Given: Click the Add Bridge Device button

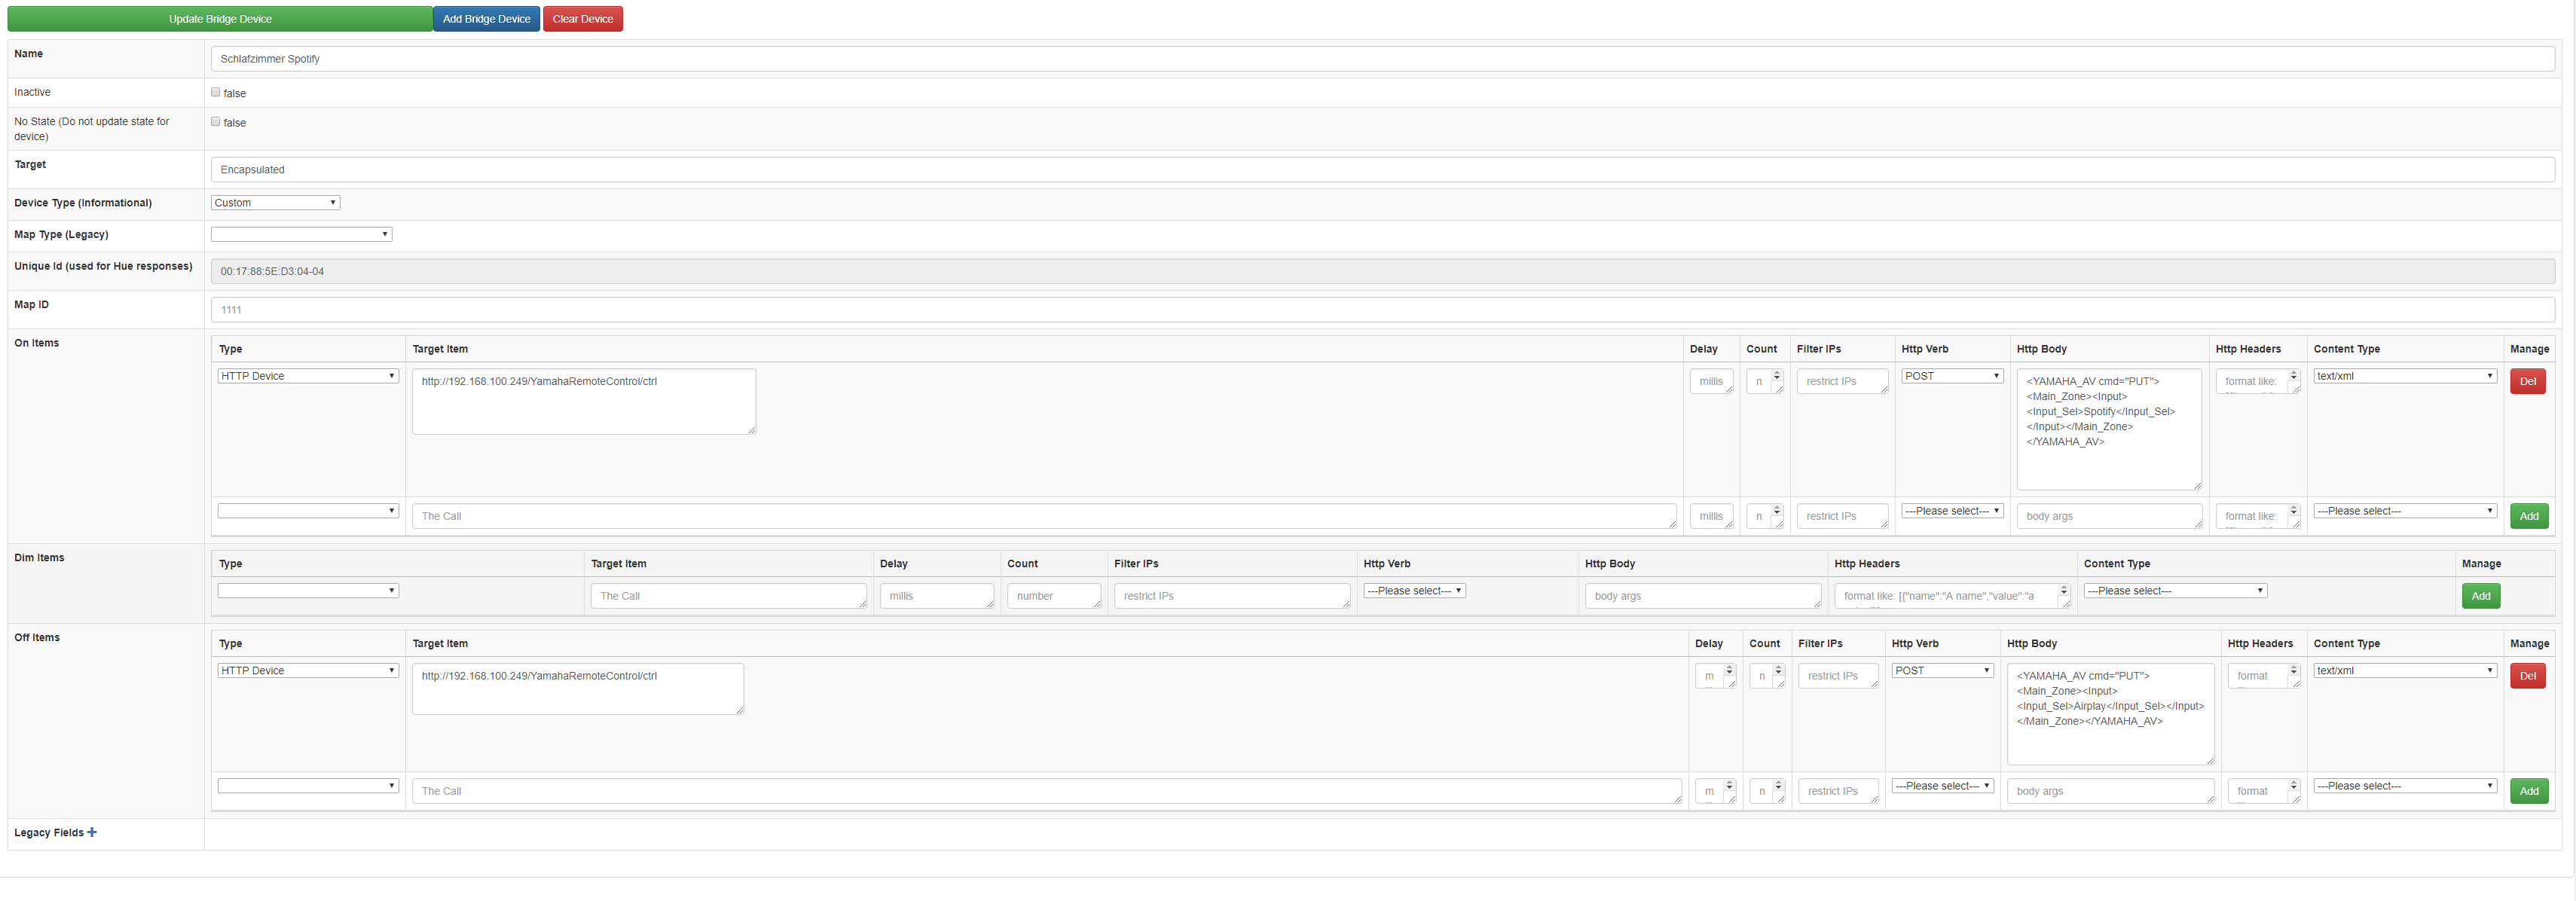Looking at the screenshot, I should click(x=486, y=19).
